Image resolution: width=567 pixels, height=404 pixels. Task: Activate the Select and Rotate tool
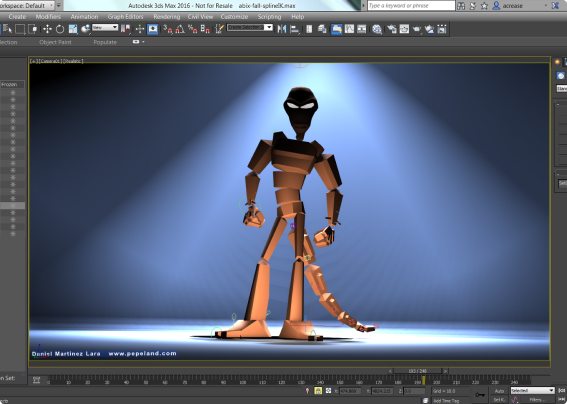60,29
